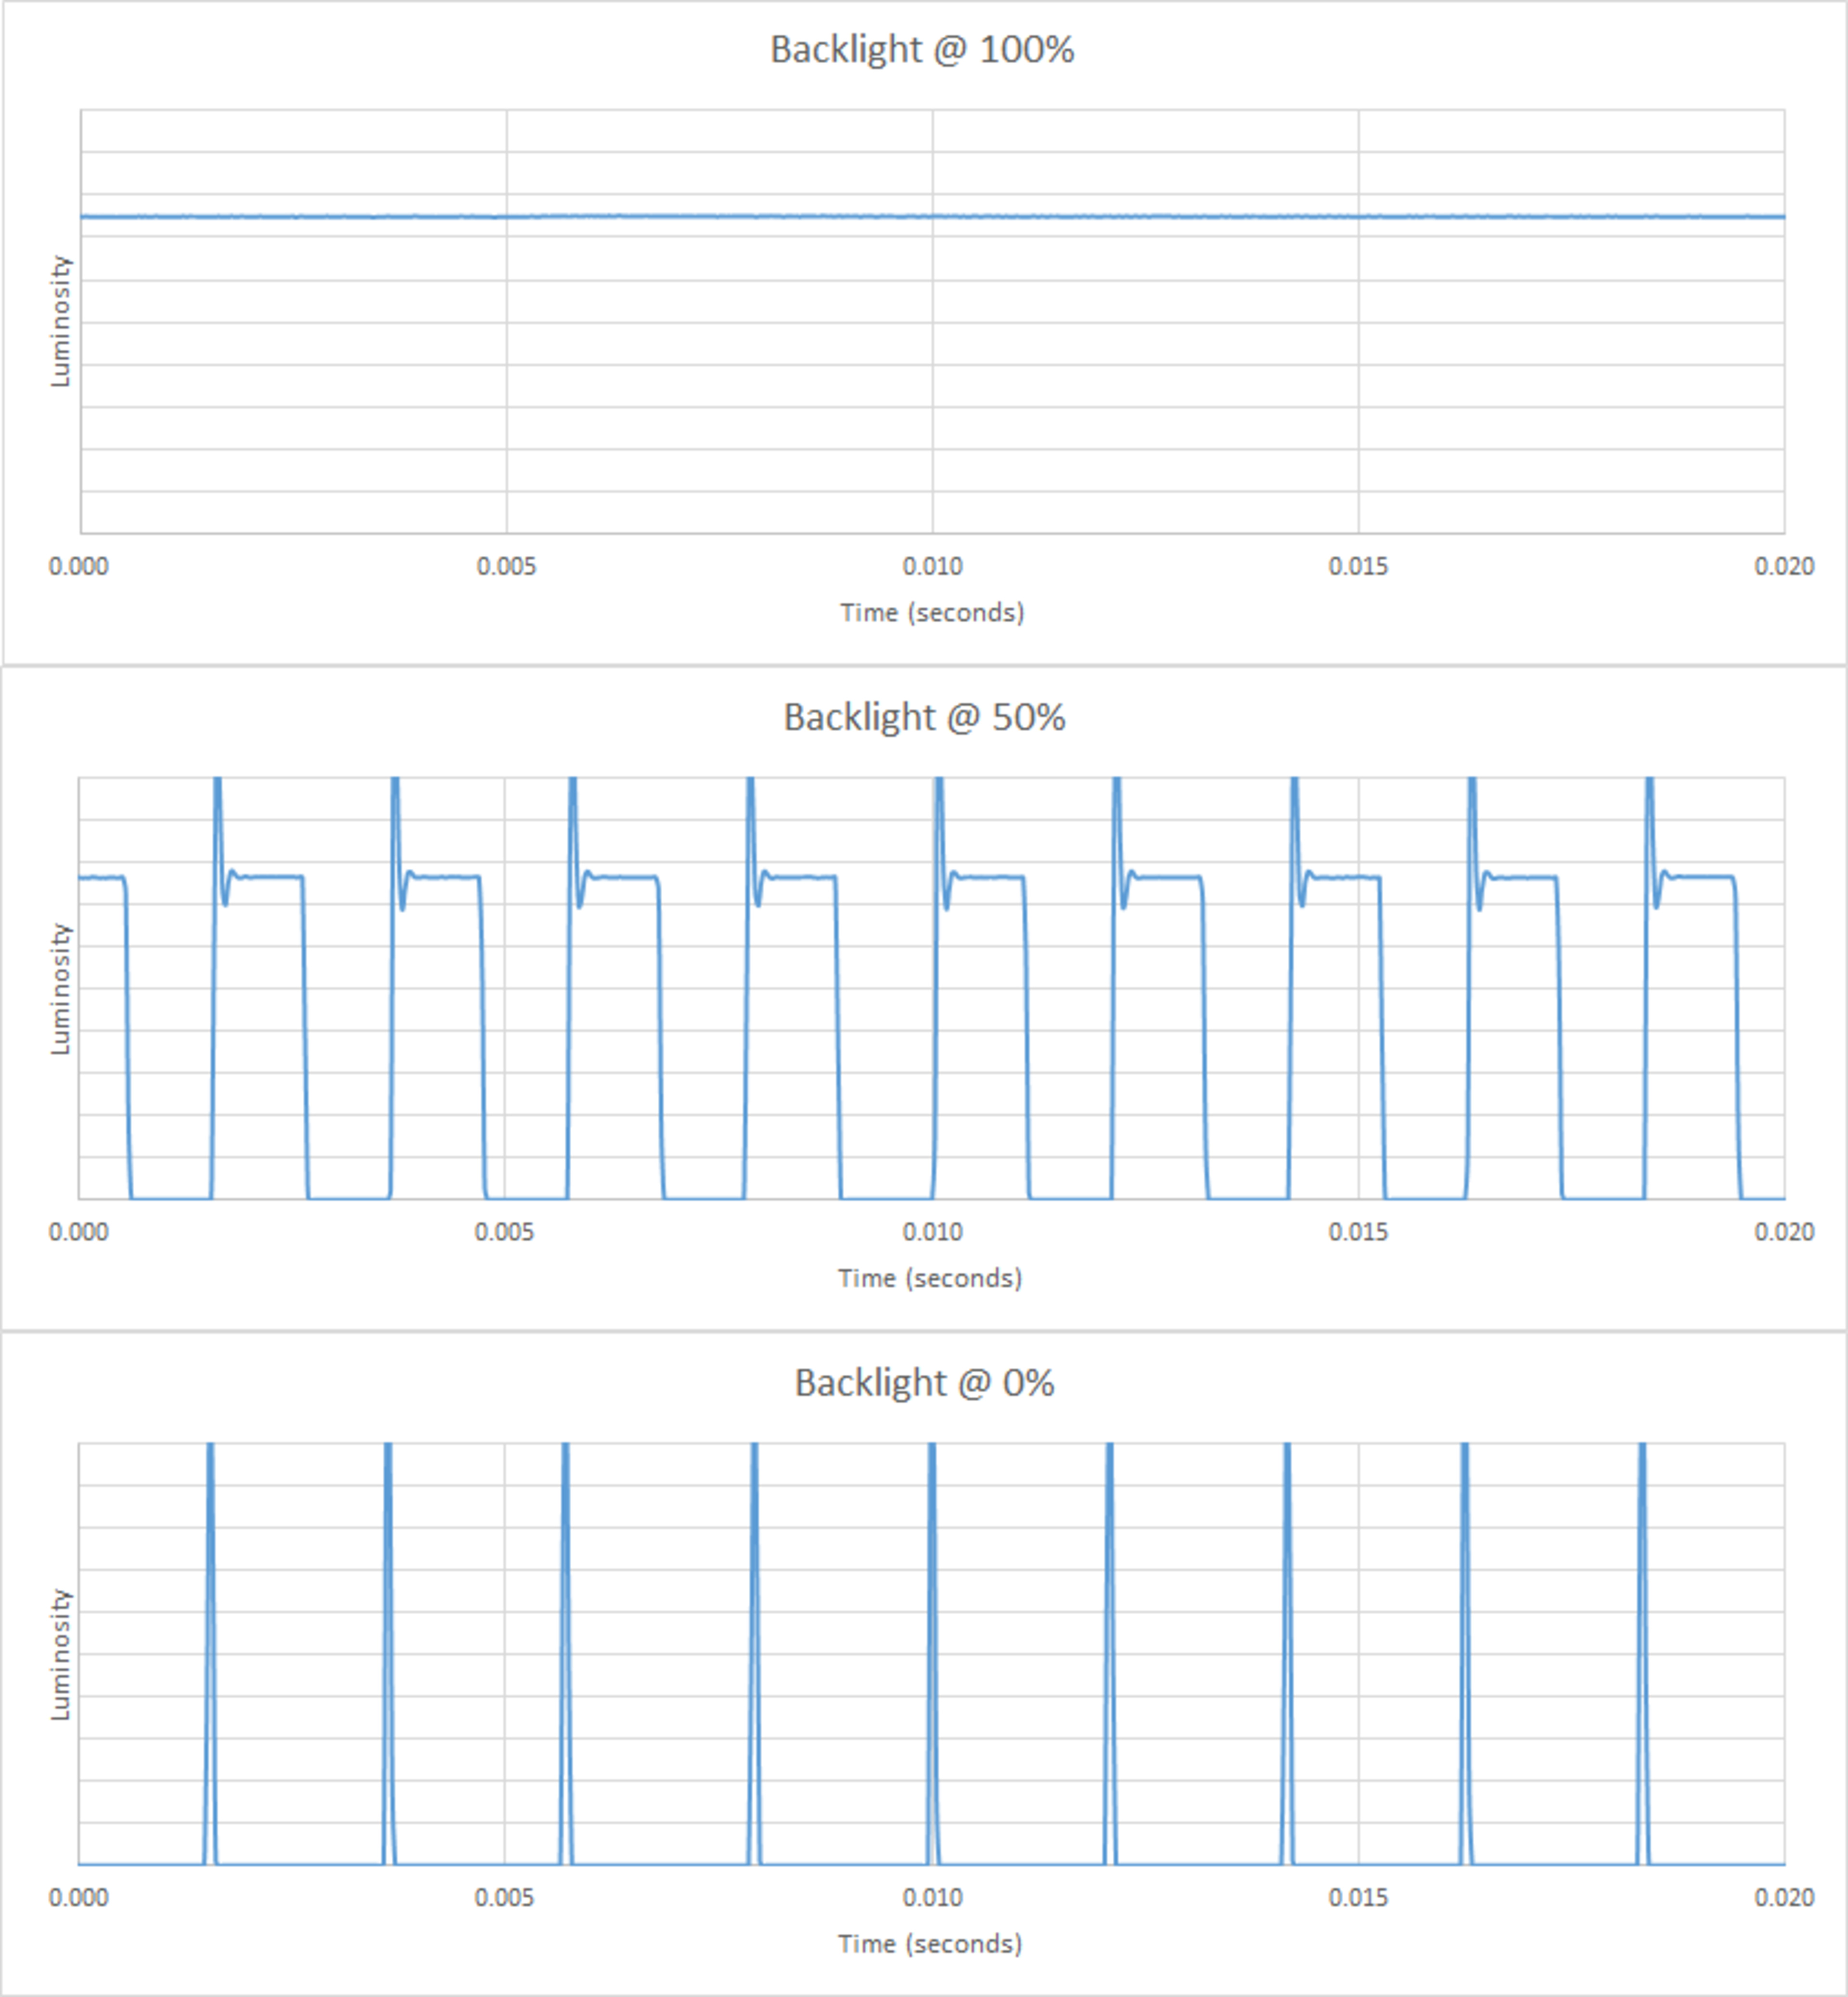Viewport: 1848px width, 1997px height.
Task: Click the "Backlight @ 50%" chart title
Action: coord(924,718)
